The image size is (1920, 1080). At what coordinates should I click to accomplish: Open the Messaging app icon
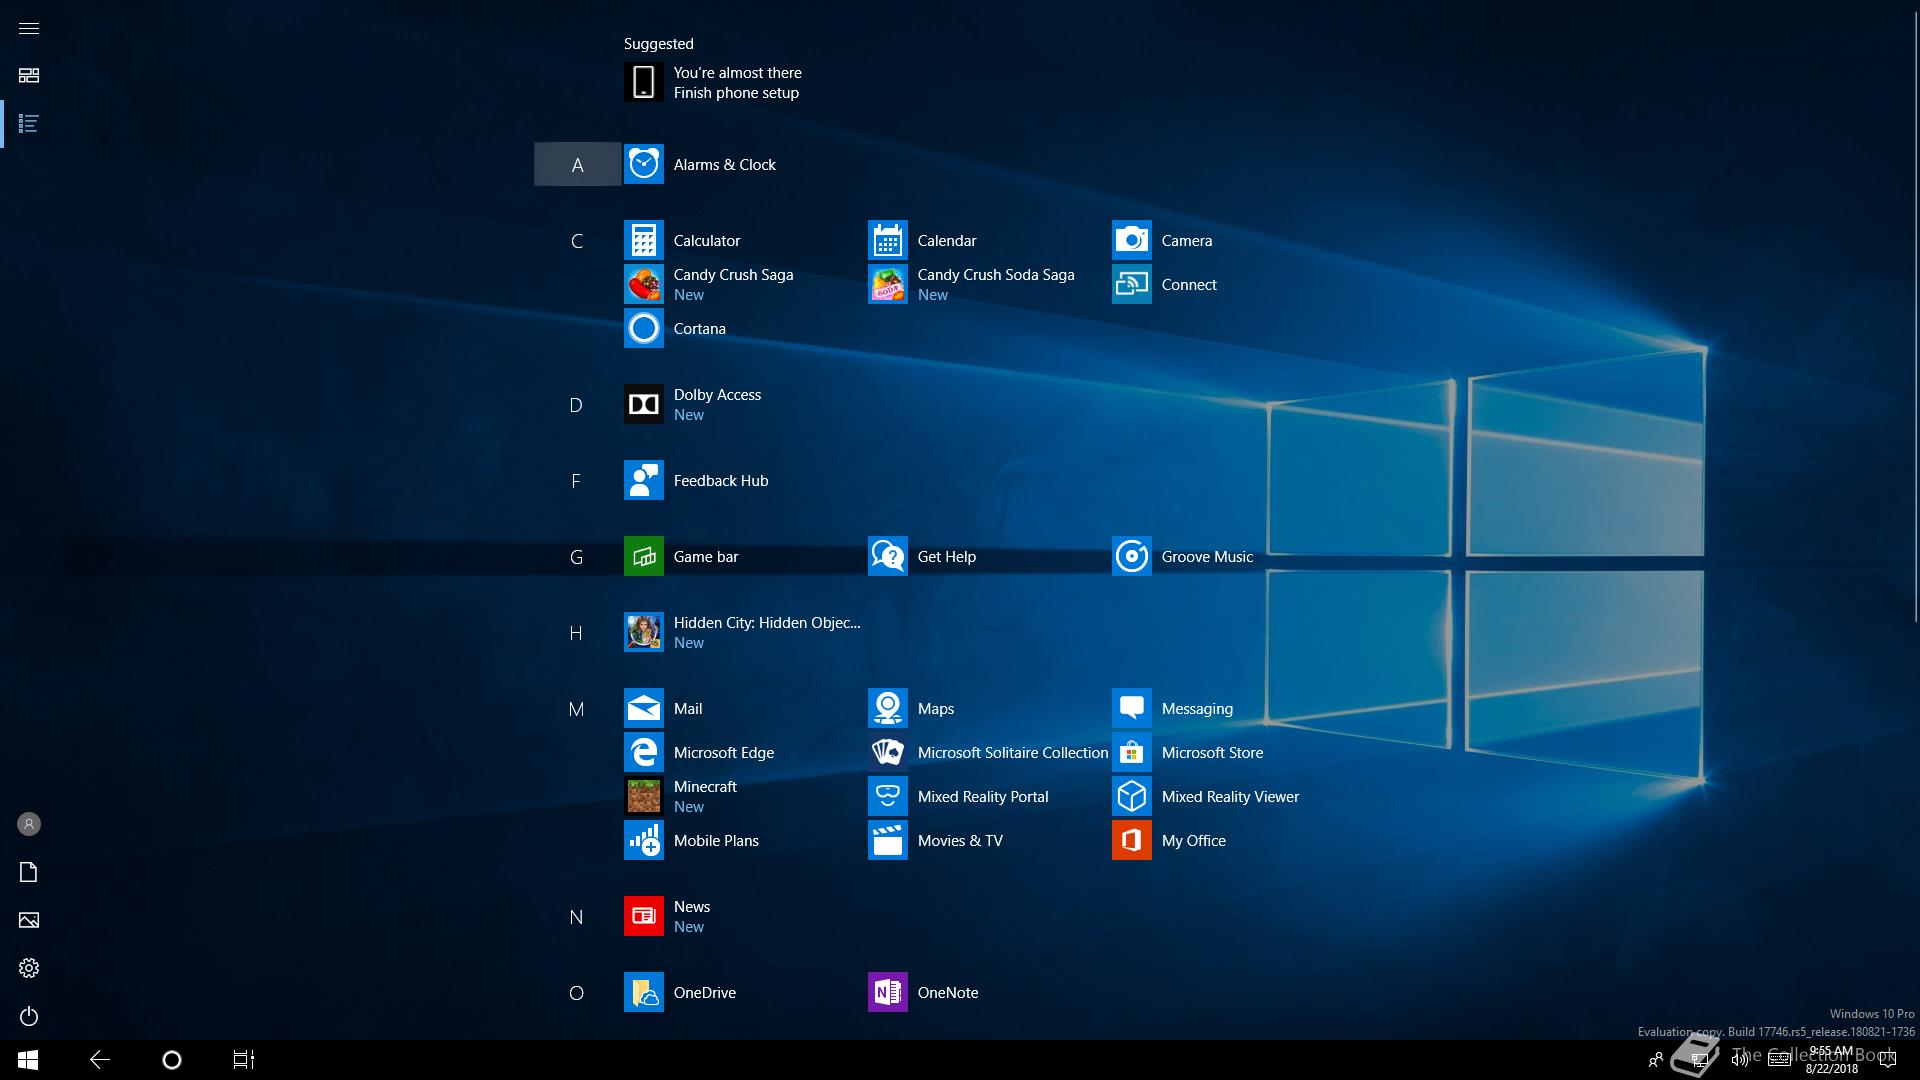tap(1131, 708)
